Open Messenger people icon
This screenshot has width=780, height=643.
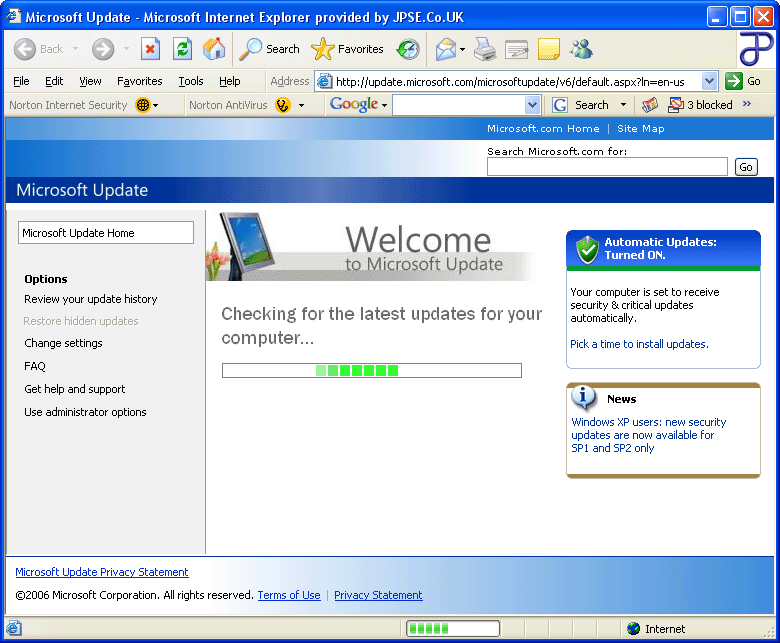pyautogui.click(x=581, y=49)
